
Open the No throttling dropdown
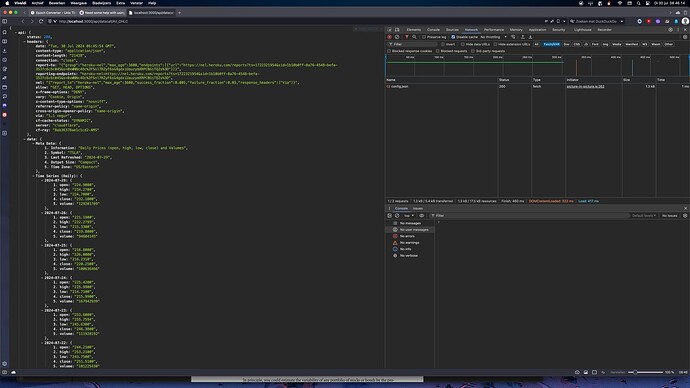[x=493, y=37]
